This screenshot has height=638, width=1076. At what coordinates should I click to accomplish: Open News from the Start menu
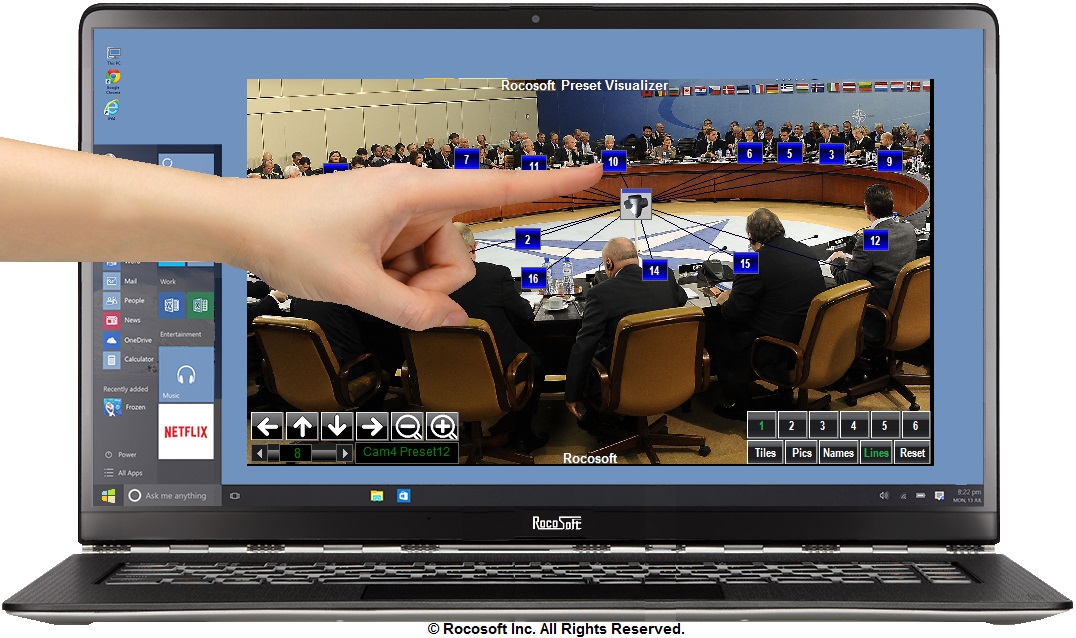coord(123,320)
